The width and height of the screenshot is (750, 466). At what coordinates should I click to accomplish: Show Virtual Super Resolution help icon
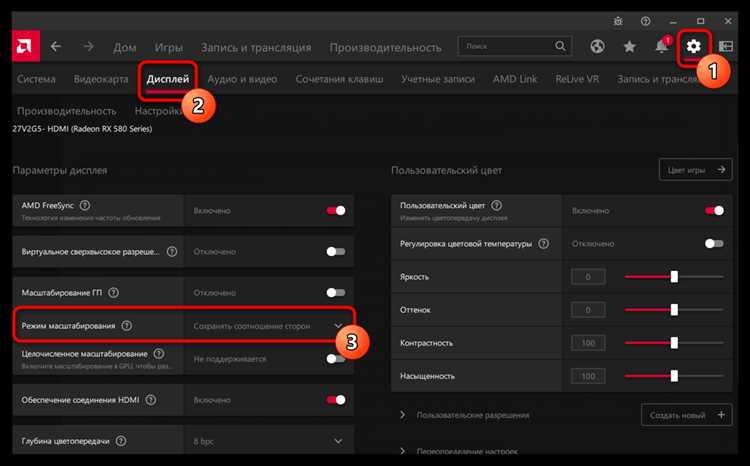click(x=172, y=252)
